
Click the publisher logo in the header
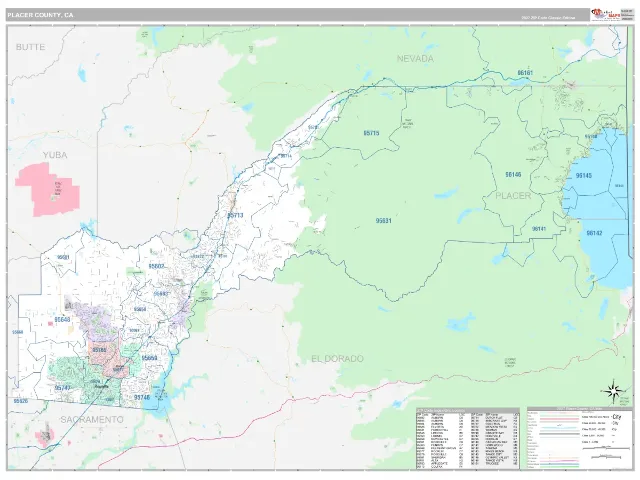click(x=605, y=14)
